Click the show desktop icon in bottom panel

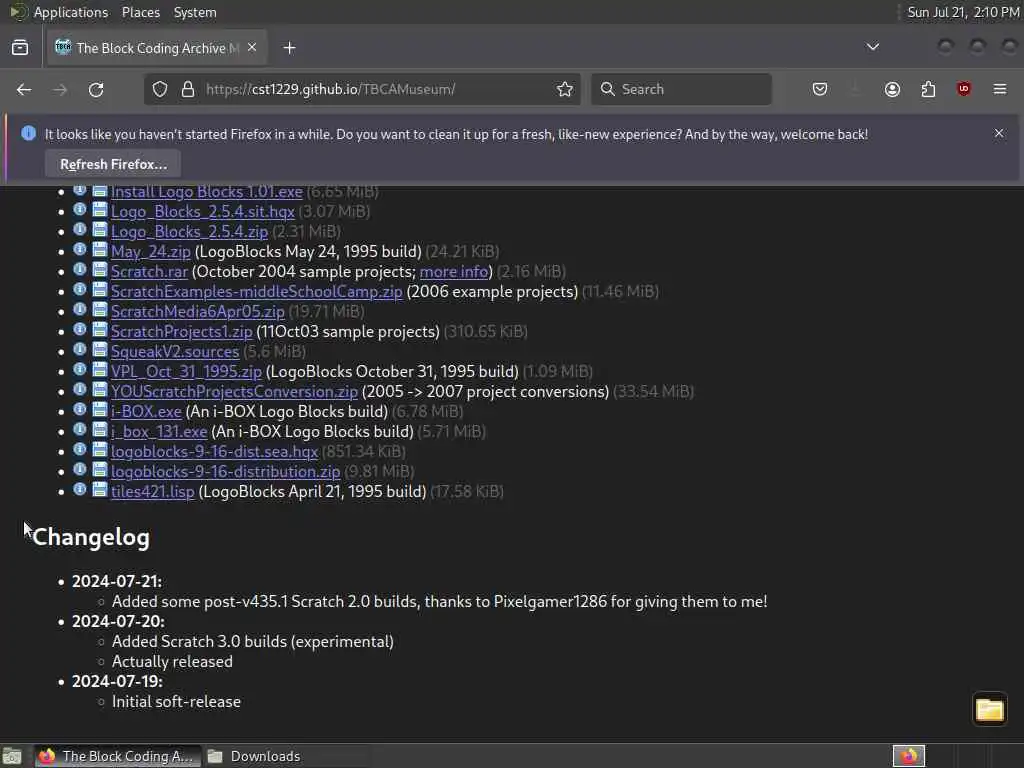tap(12, 756)
